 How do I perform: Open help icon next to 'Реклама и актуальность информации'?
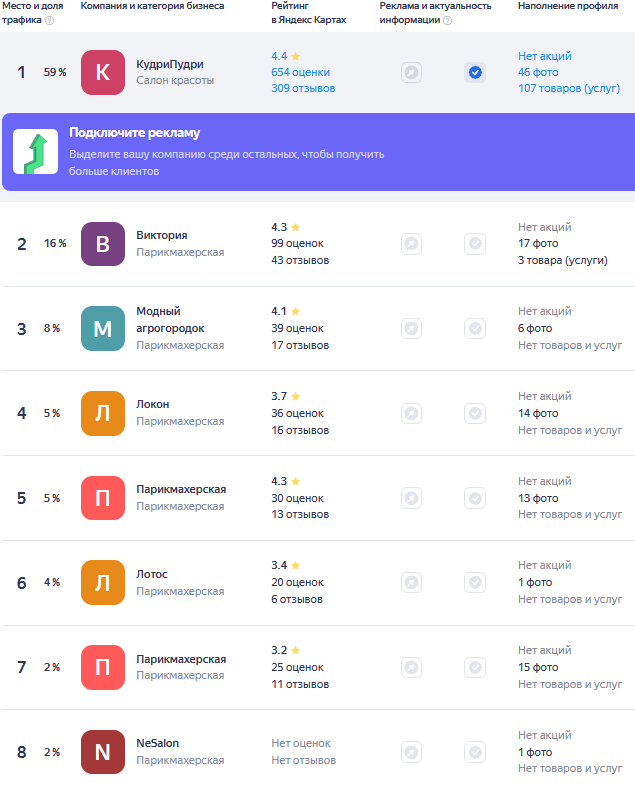[x=447, y=20]
